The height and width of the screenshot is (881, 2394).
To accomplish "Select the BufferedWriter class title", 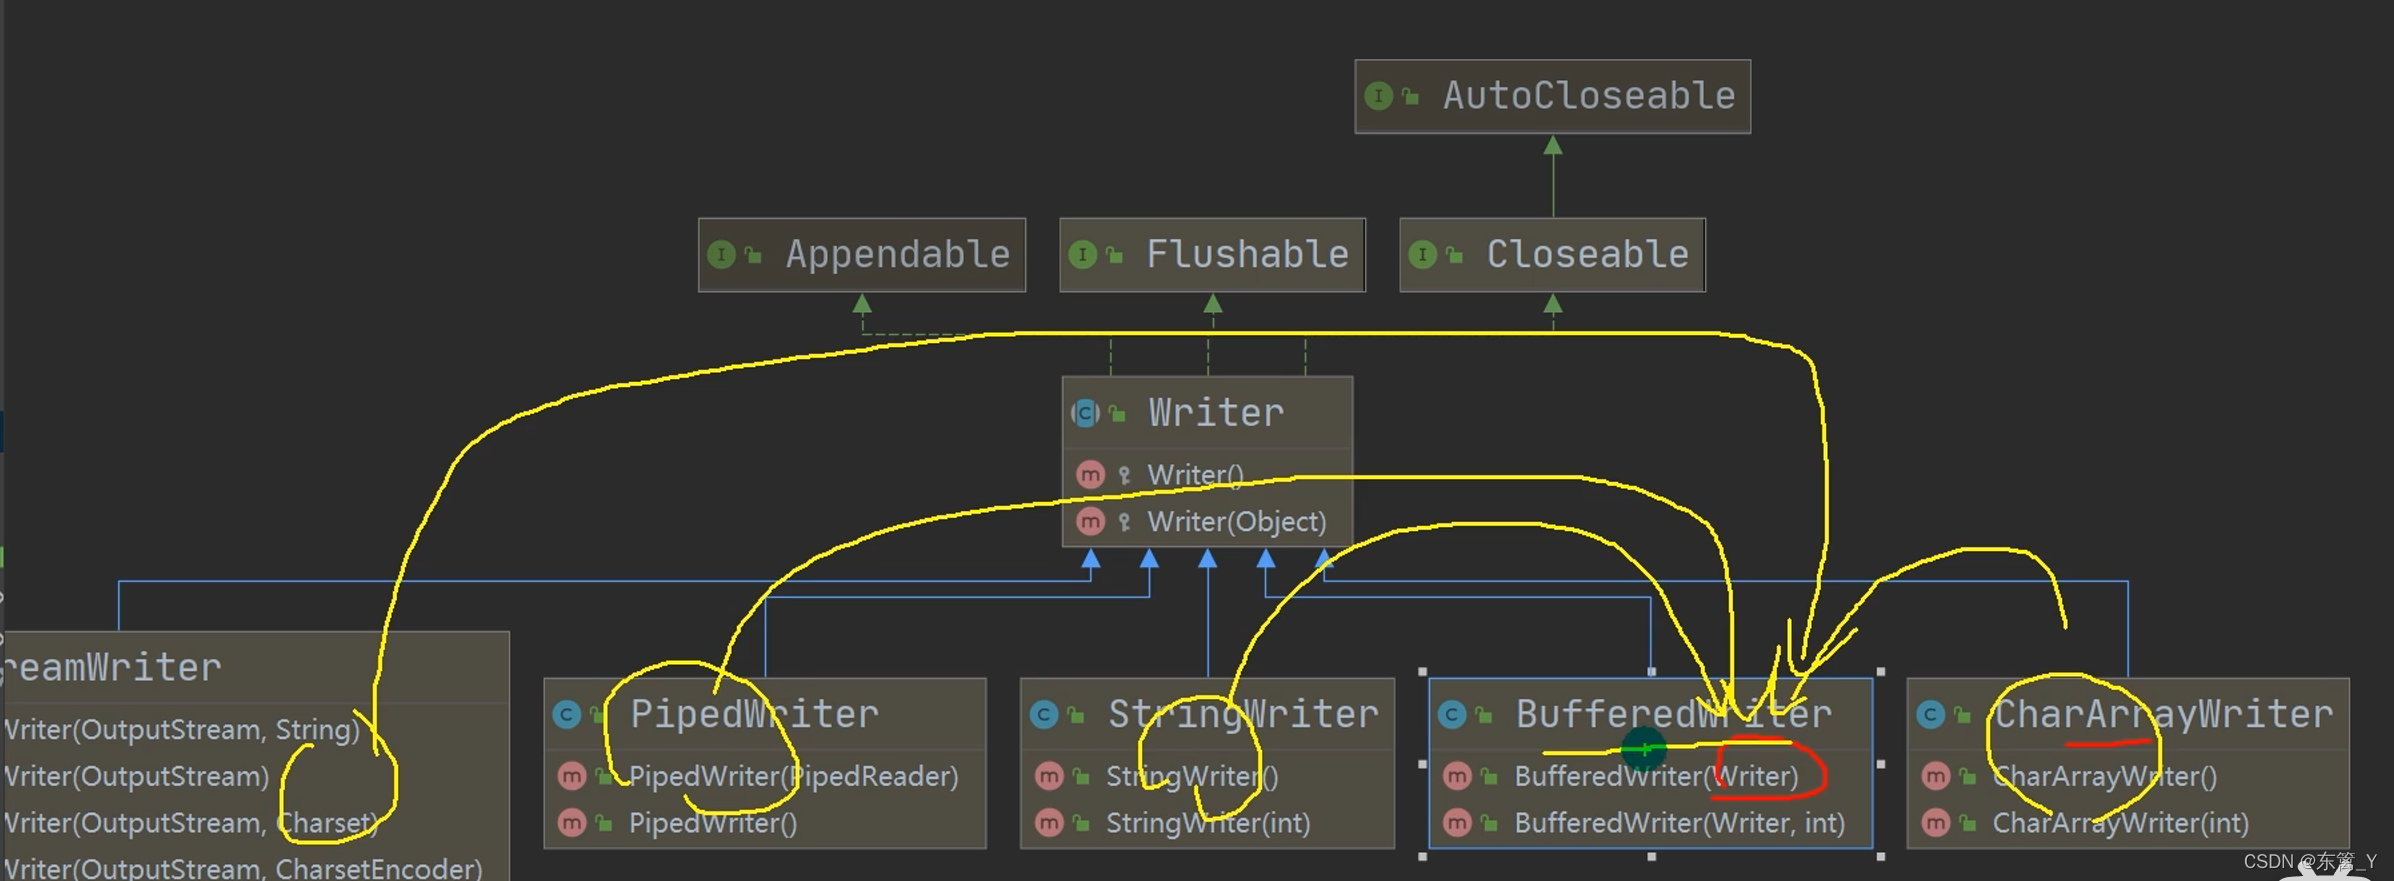I will click(x=1673, y=715).
